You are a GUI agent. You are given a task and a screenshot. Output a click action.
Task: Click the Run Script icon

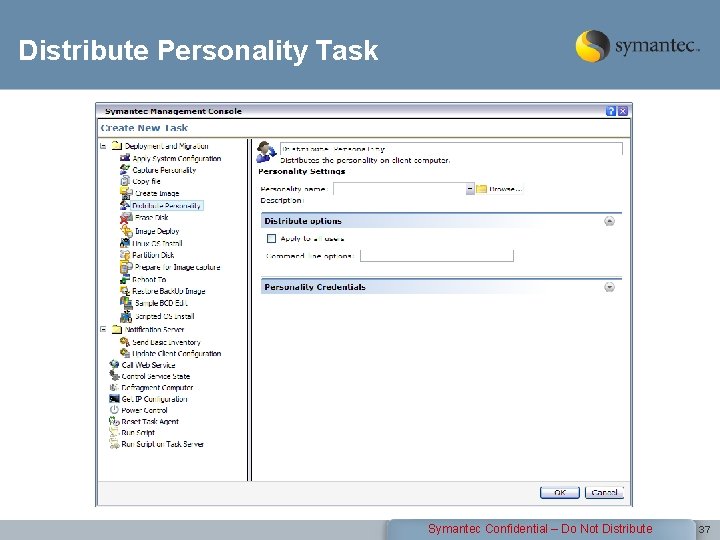coord(114,432)
